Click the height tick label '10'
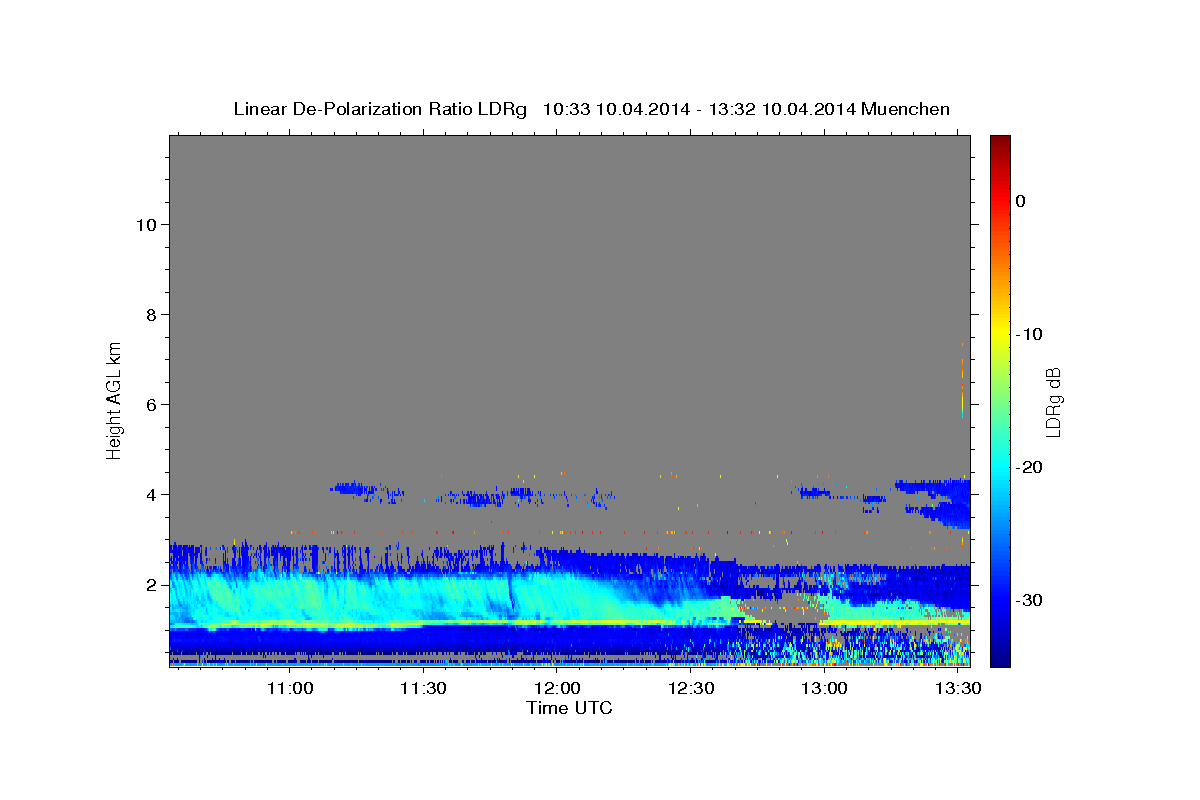The width and height of the screenshot is (1200, 800). [x=145, y=225]
